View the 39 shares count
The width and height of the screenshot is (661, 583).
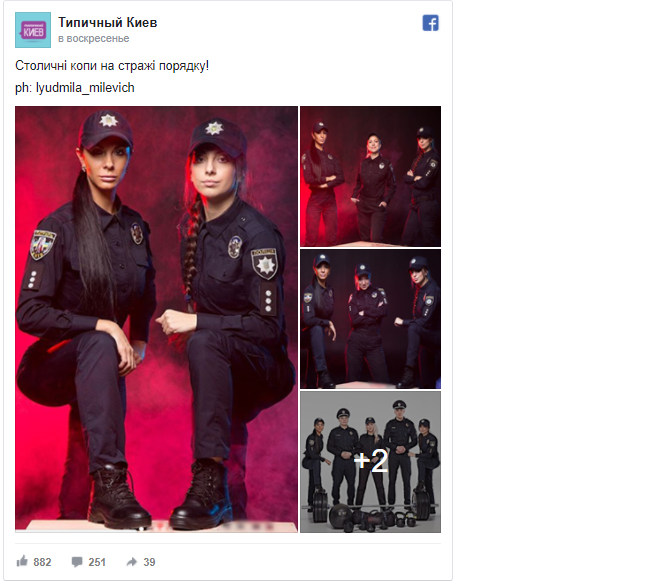pos(149,562)
